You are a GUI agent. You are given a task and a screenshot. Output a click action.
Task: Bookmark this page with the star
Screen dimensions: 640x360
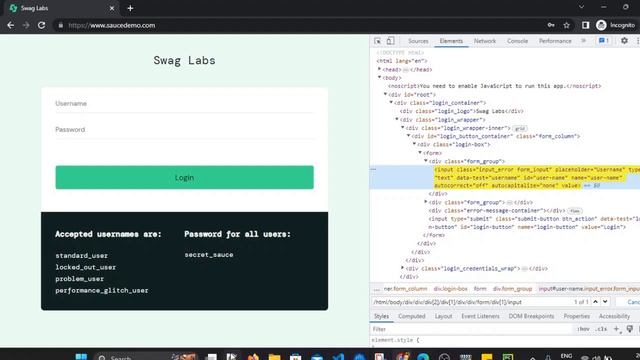tap(567, 25)
